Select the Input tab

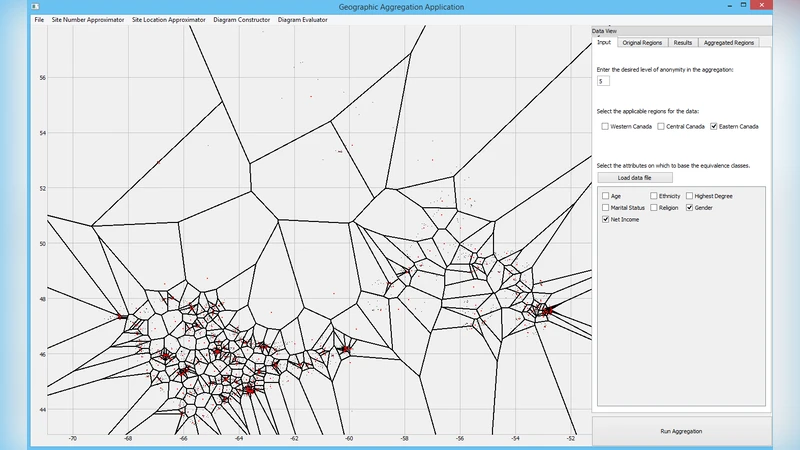click(604, 42)
